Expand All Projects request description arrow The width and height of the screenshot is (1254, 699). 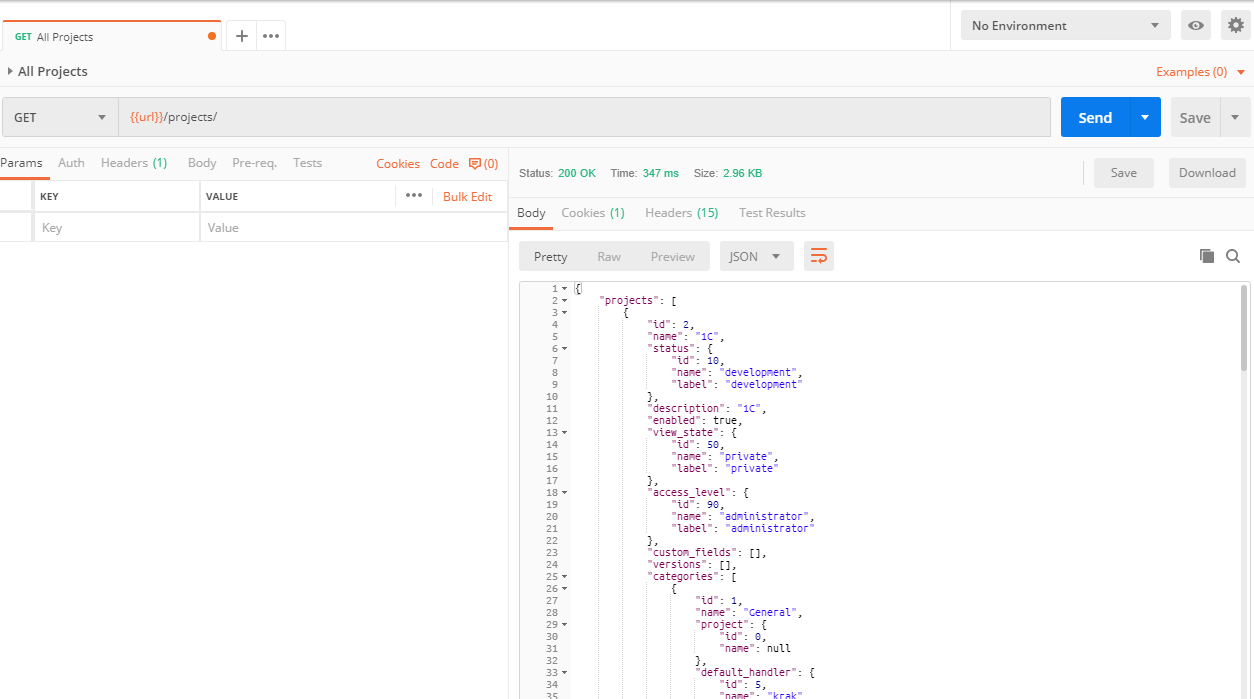tap(10, 71)
